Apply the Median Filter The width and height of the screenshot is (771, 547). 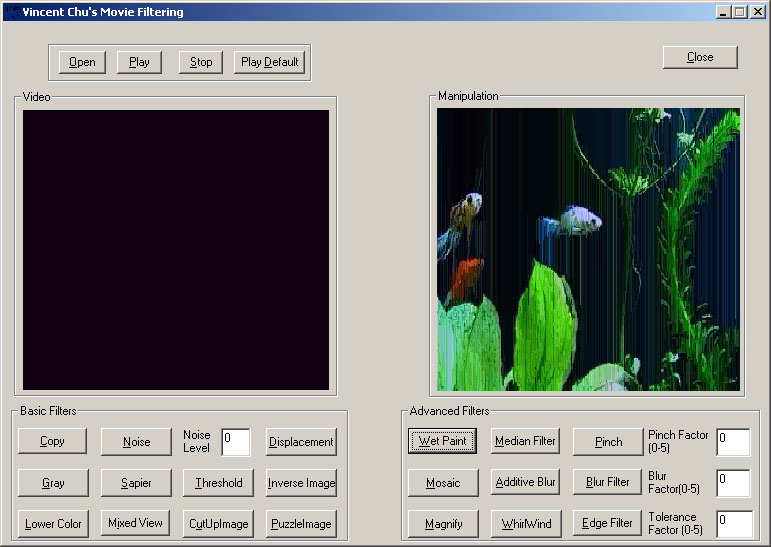point(525,441)
